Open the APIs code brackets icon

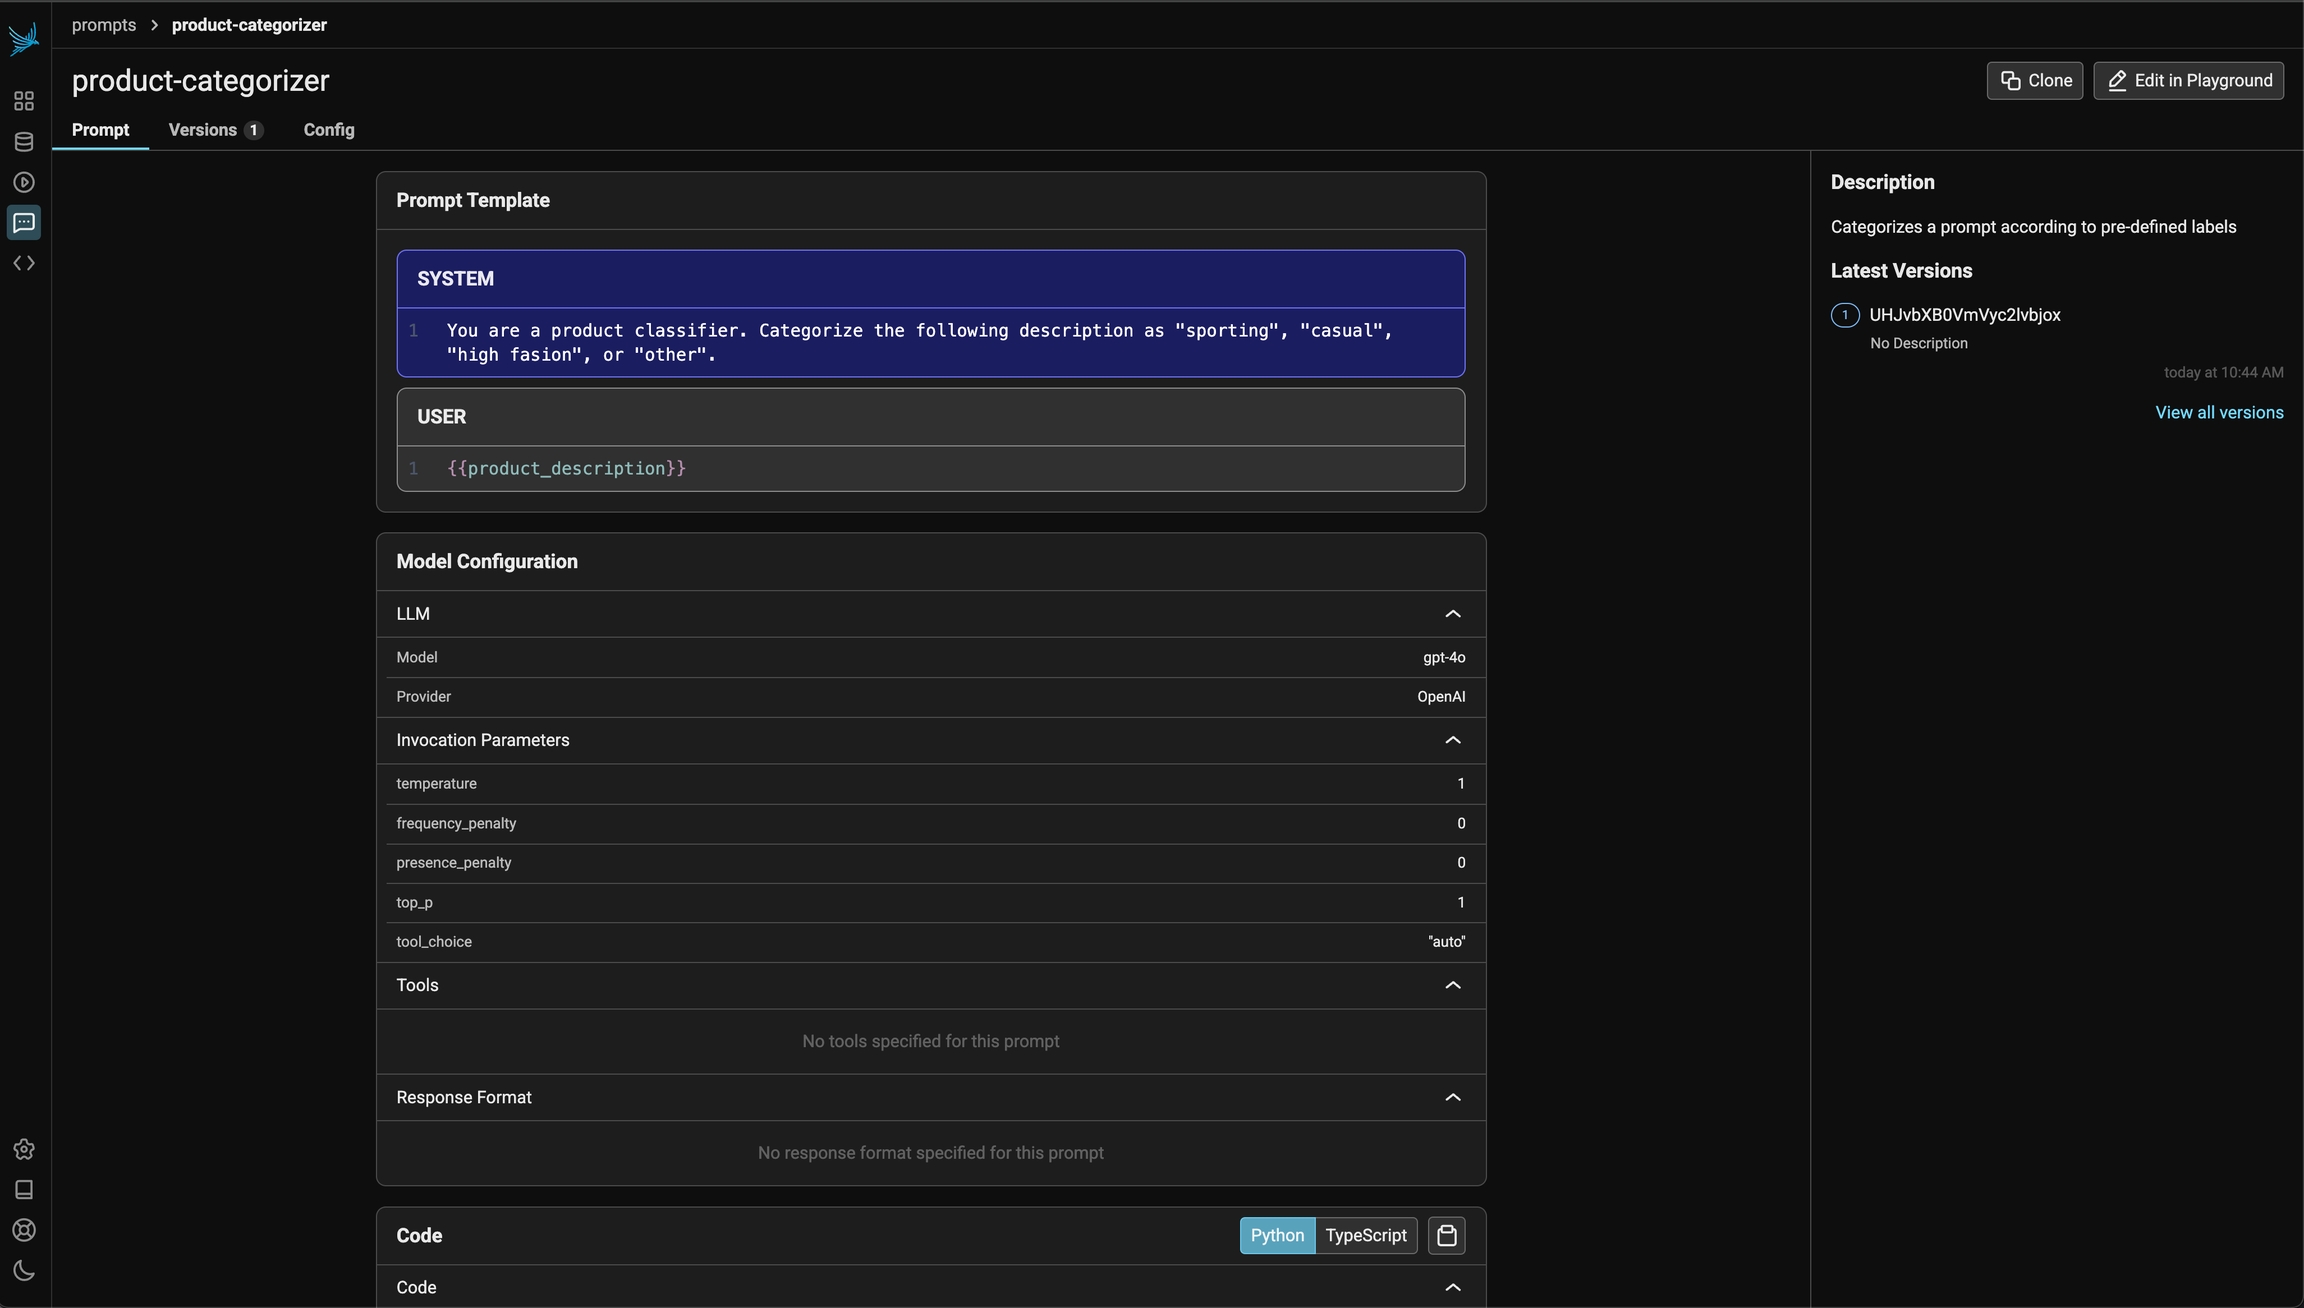pos(24,263)
